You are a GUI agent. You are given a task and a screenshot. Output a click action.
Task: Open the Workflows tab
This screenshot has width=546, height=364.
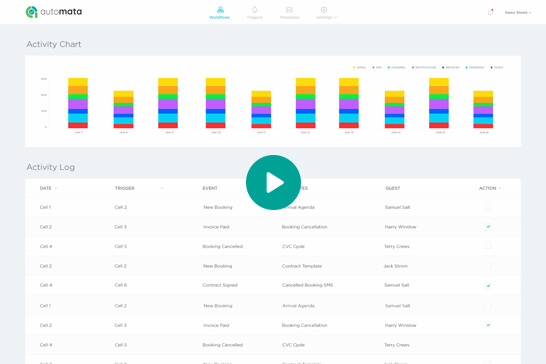pos(219,13)
